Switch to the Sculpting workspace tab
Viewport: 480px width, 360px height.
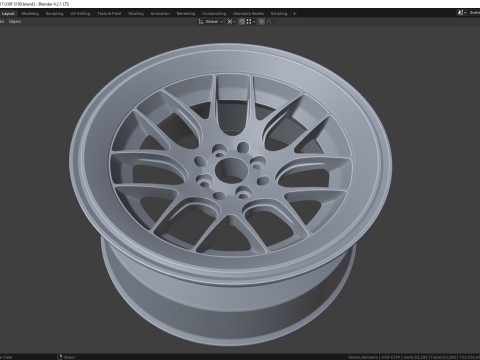tap(54, 14)
